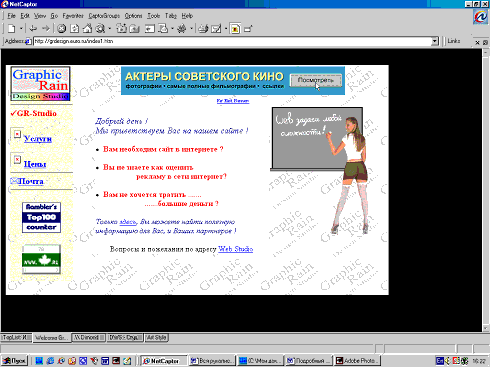Open the Услуги sidebar link
The image size is (490, 367).
(38, 139)
